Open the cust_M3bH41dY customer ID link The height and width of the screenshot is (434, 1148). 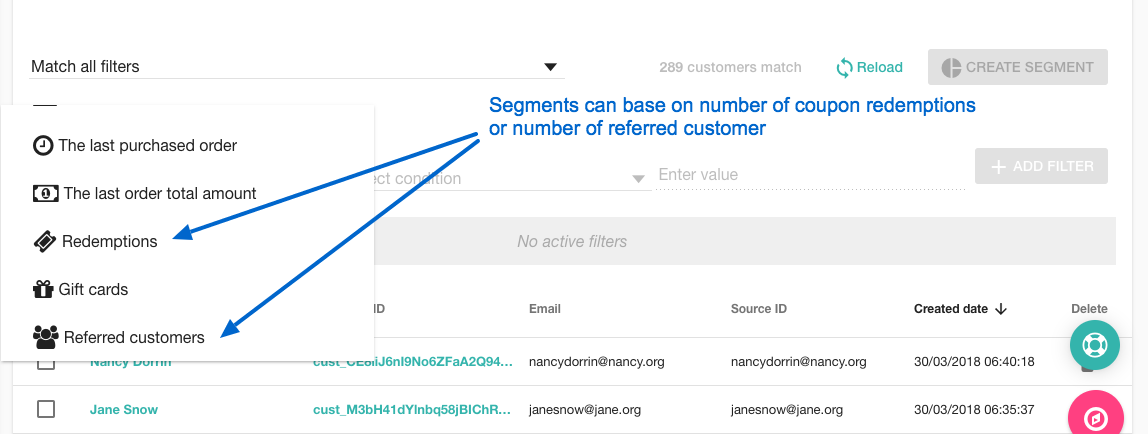point(413,410)
